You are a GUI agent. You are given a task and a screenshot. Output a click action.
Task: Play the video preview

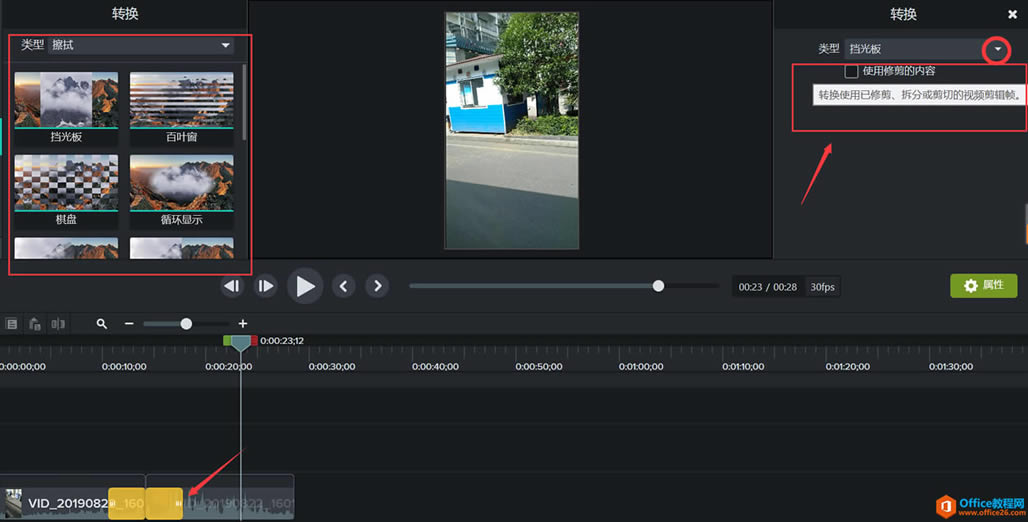(x=305, y=286)
